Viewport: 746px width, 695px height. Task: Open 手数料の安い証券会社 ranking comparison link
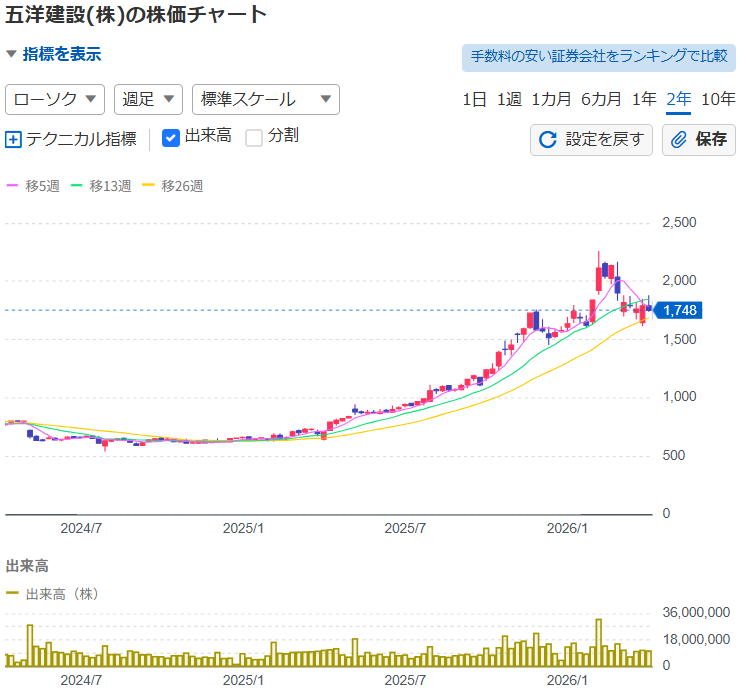(598, 56)
